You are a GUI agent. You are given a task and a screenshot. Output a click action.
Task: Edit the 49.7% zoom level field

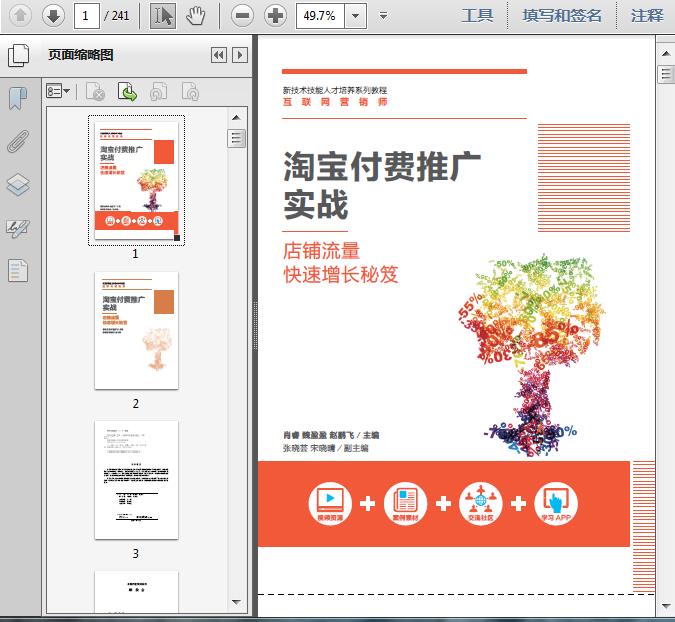pyautogui.click(x=320, y=16)
